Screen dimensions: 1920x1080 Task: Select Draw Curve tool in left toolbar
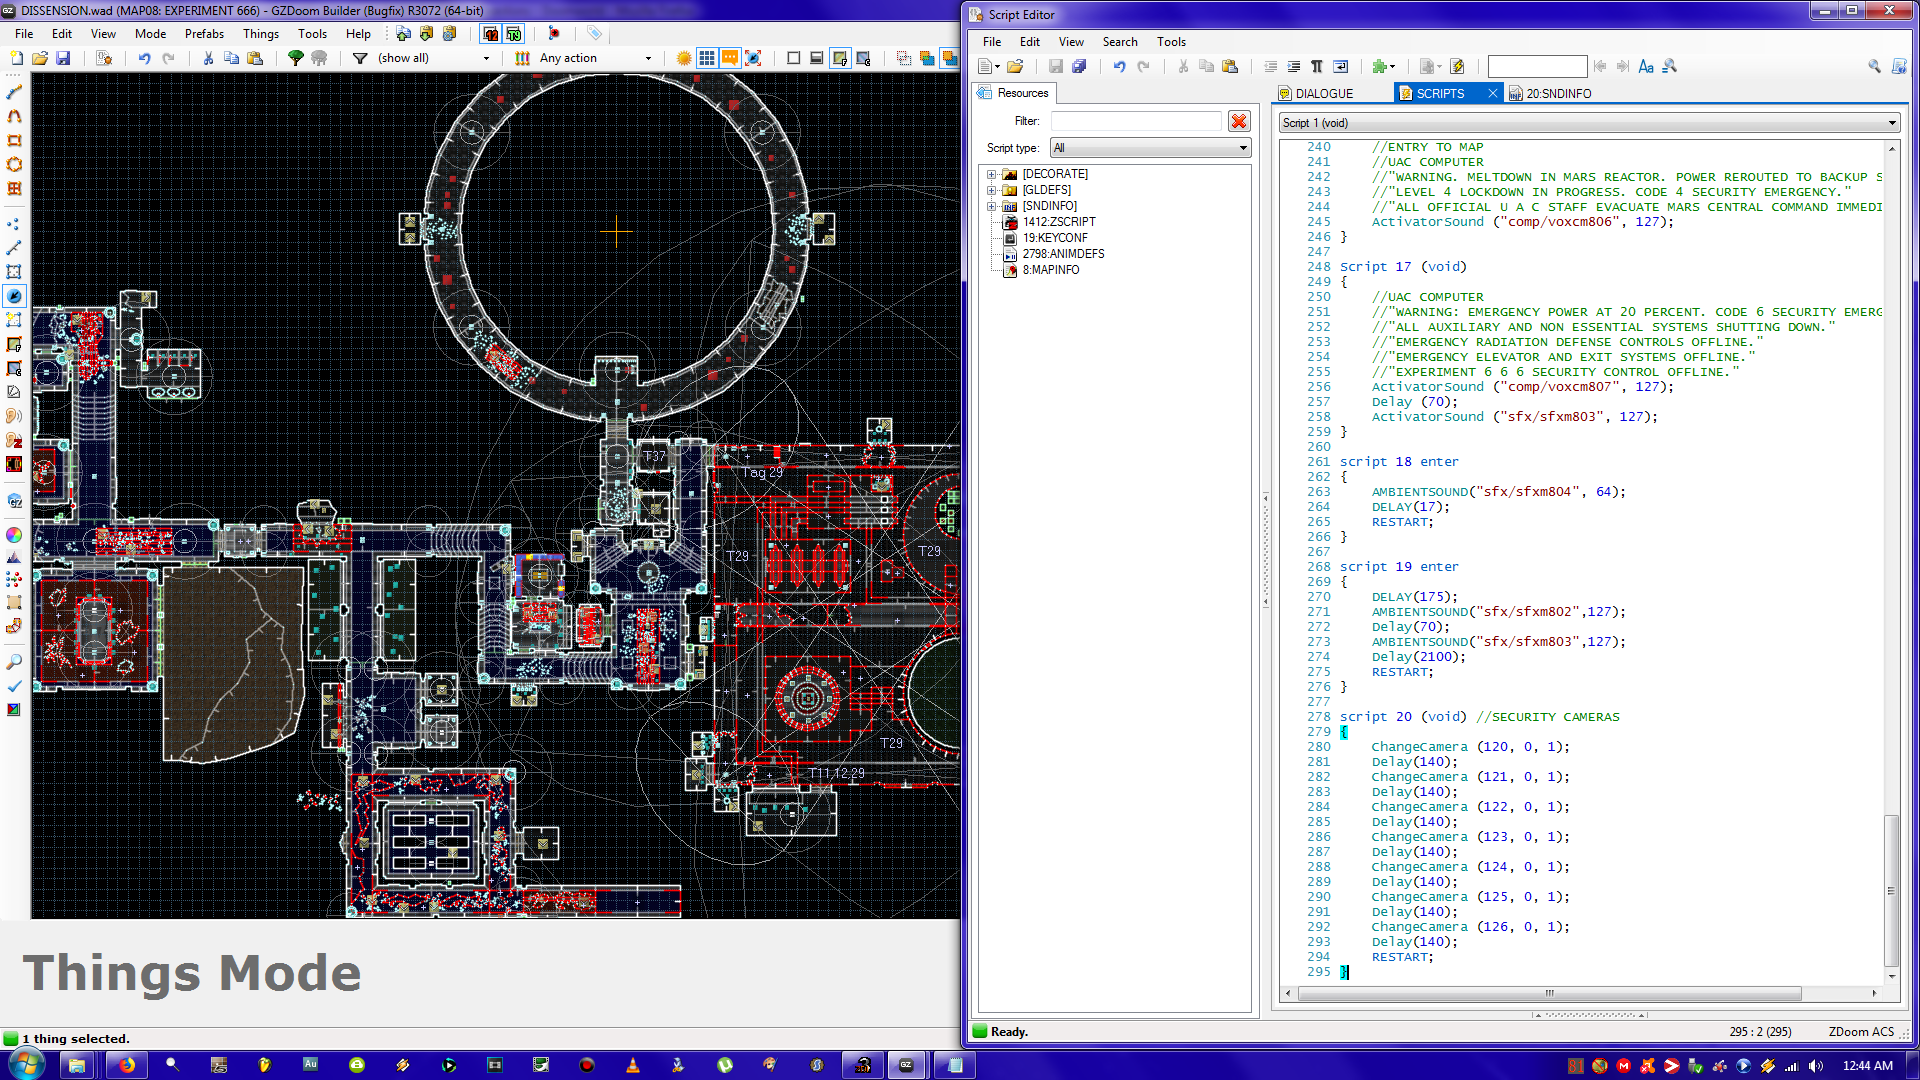pos(14,116)
